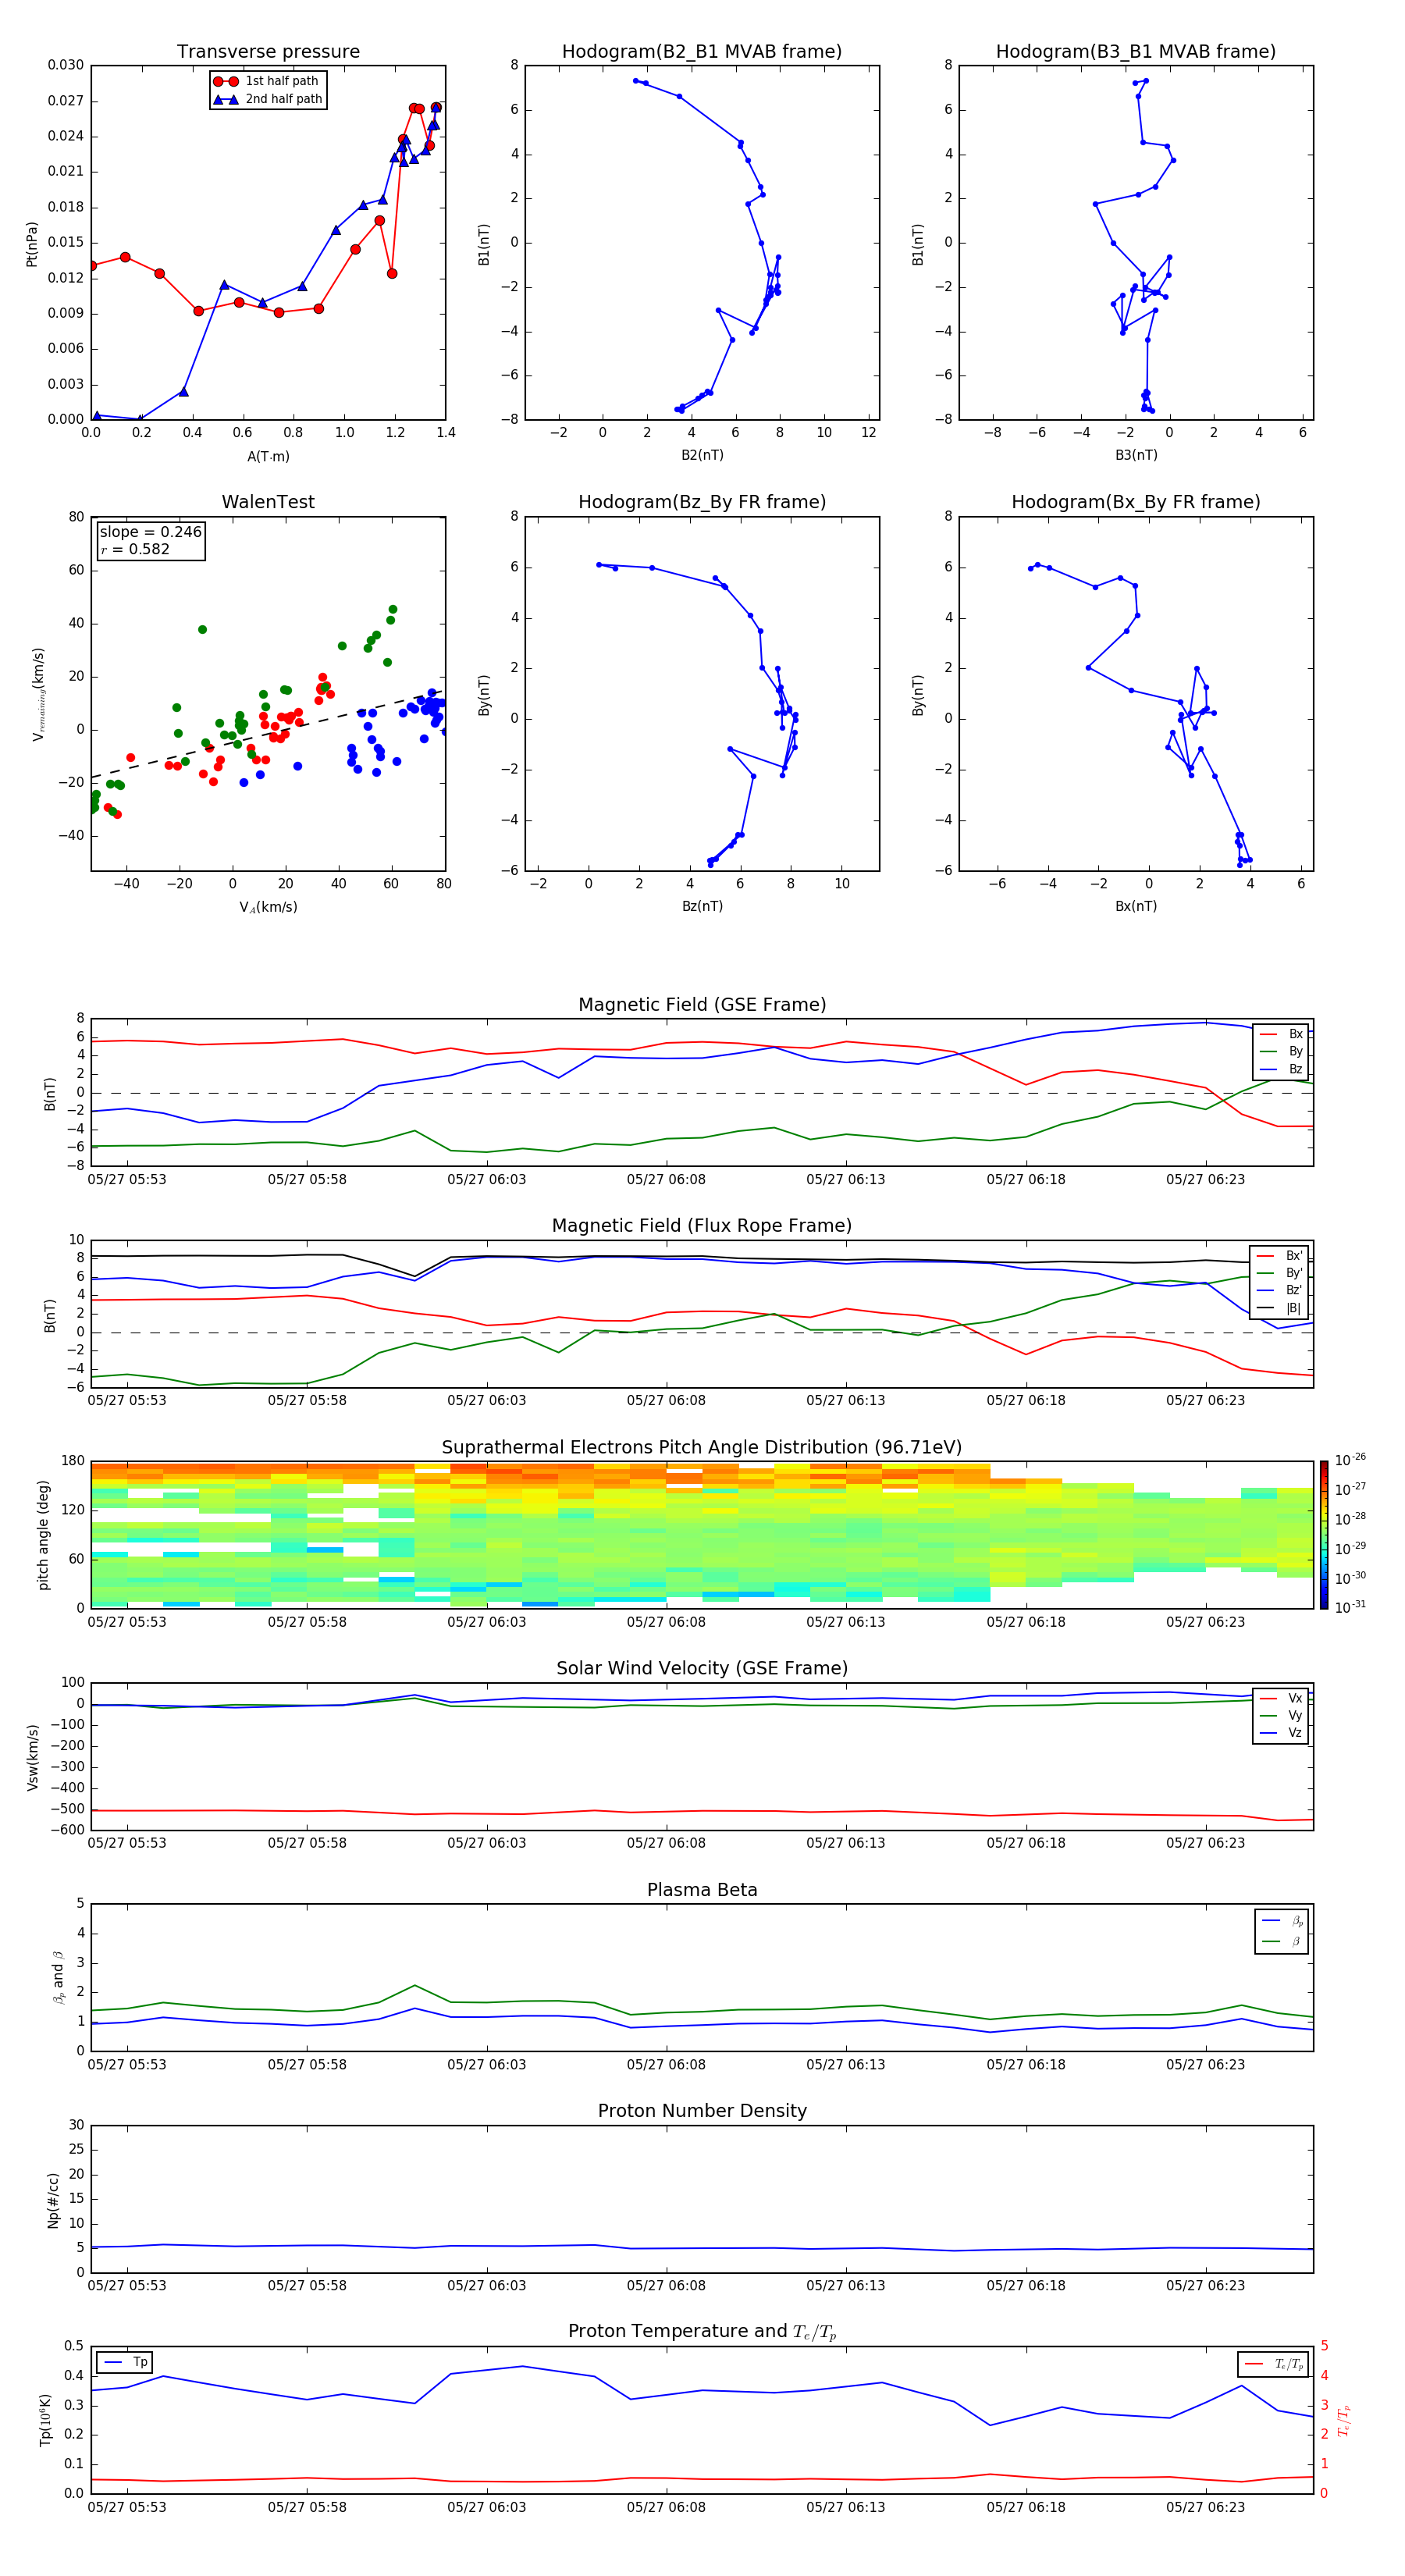Click the "Tp" legend entry

[125, 2363]
